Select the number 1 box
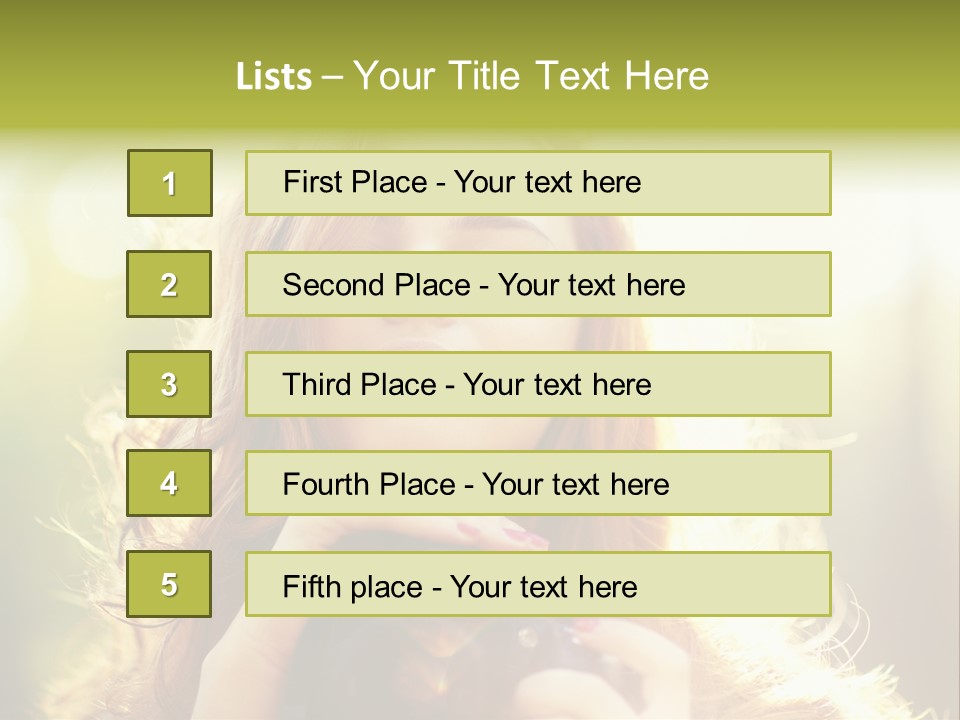This screenshot has width=960, height=720. (170, 183)
